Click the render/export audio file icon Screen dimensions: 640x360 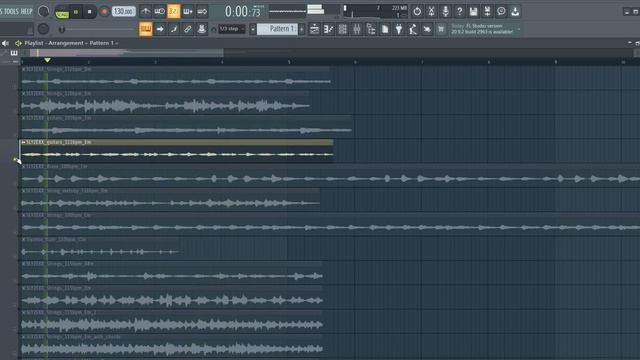click(487, 11)
